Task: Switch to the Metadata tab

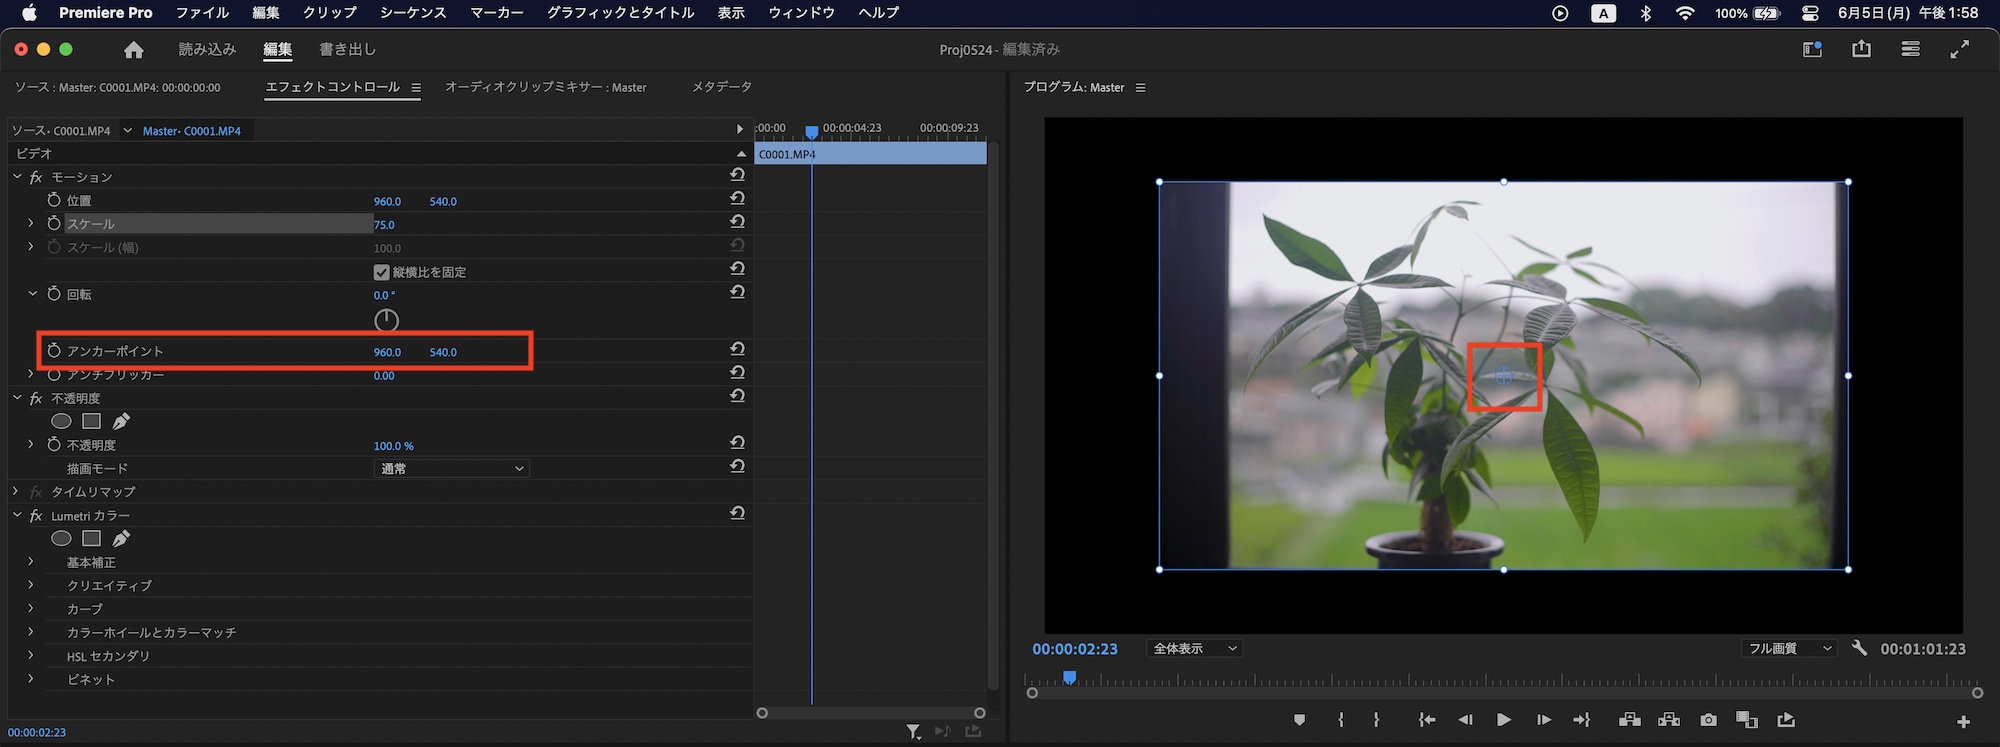Action: [x=721, y=87]
